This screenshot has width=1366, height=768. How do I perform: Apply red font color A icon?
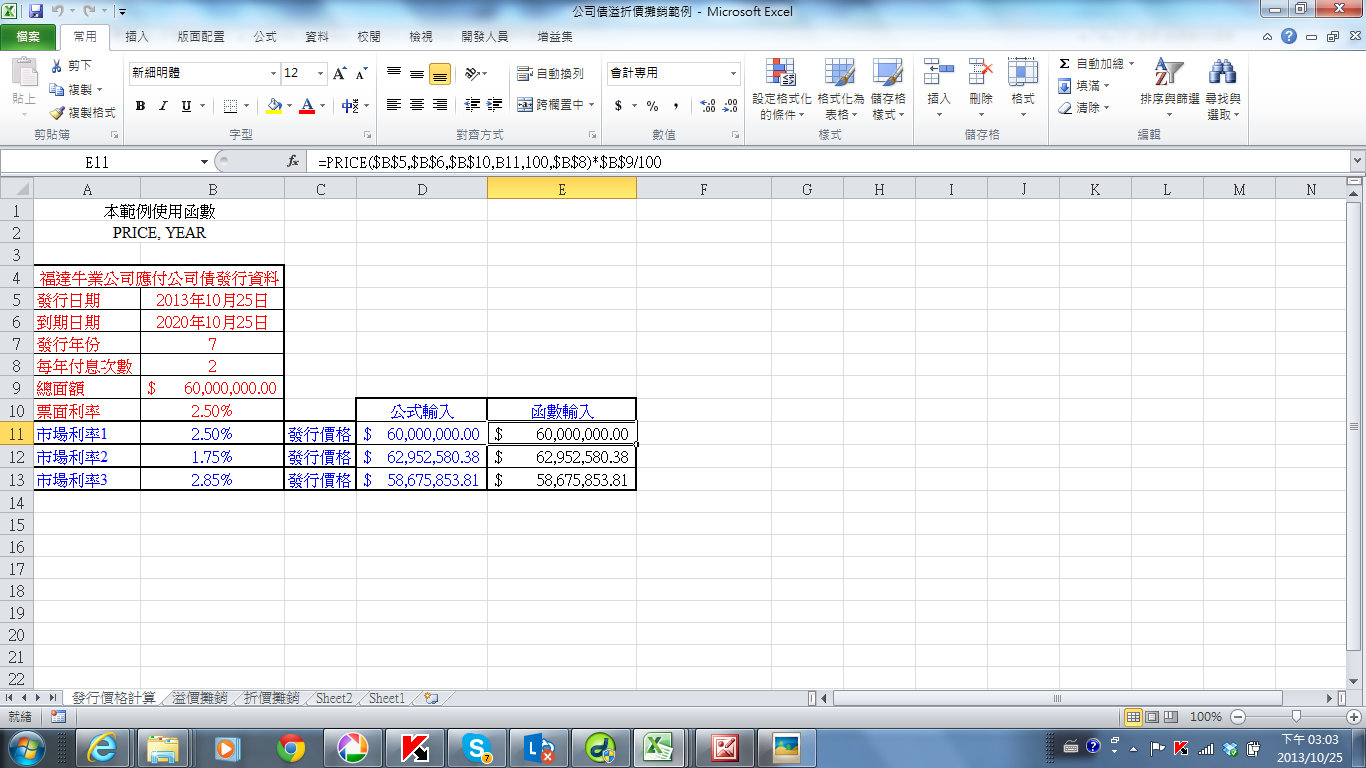(307, 105)
